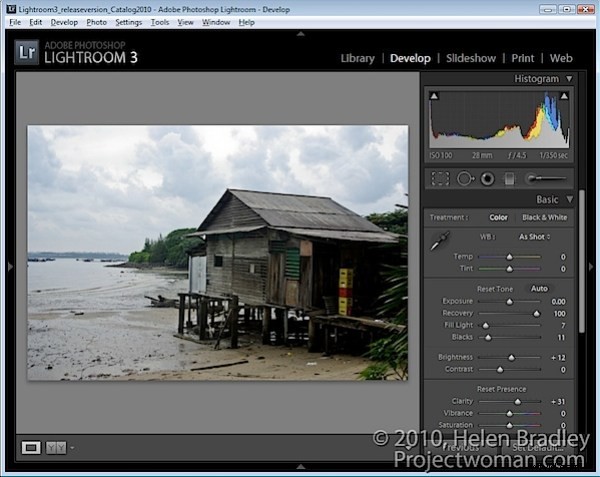Switch to Before/After YY view
Screen dimensions: 600x477
[56, 448]
